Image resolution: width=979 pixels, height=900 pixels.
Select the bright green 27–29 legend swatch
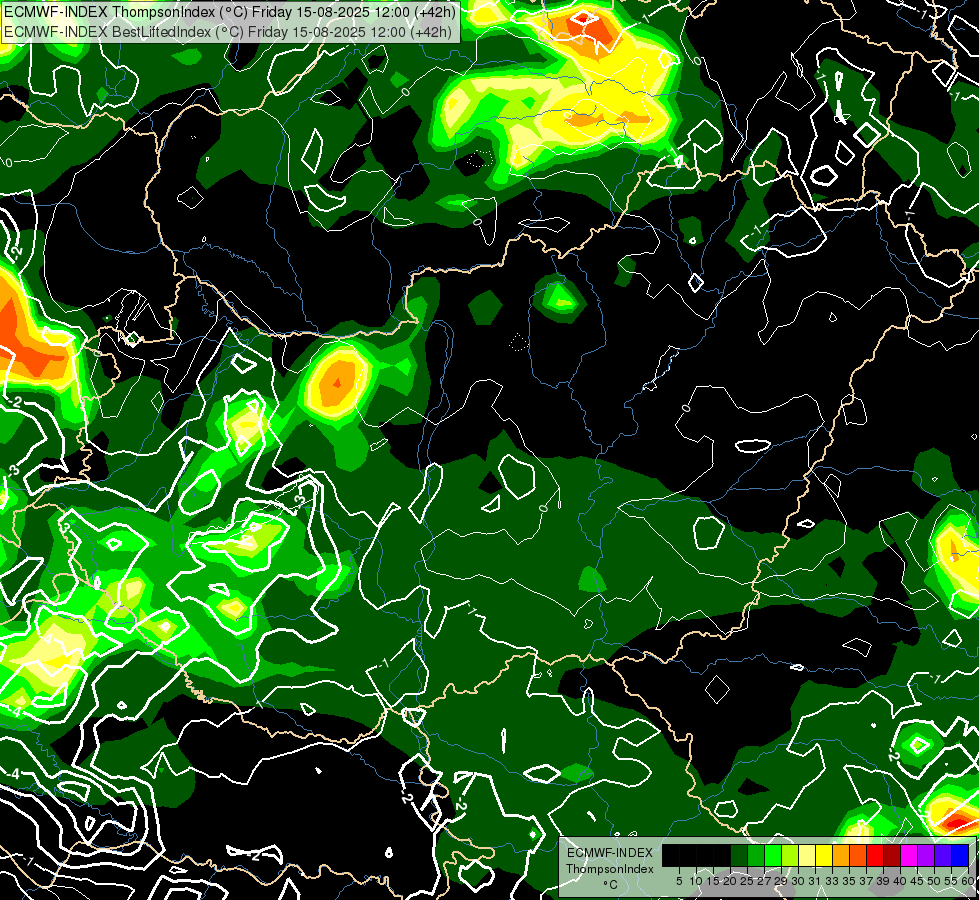pyautogui.click(x=773, y=855)
